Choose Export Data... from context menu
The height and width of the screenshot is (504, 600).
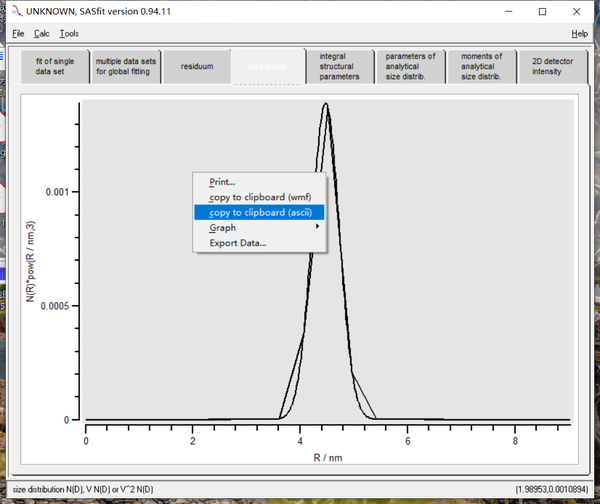pyautogui.click(x=260, y=243)
